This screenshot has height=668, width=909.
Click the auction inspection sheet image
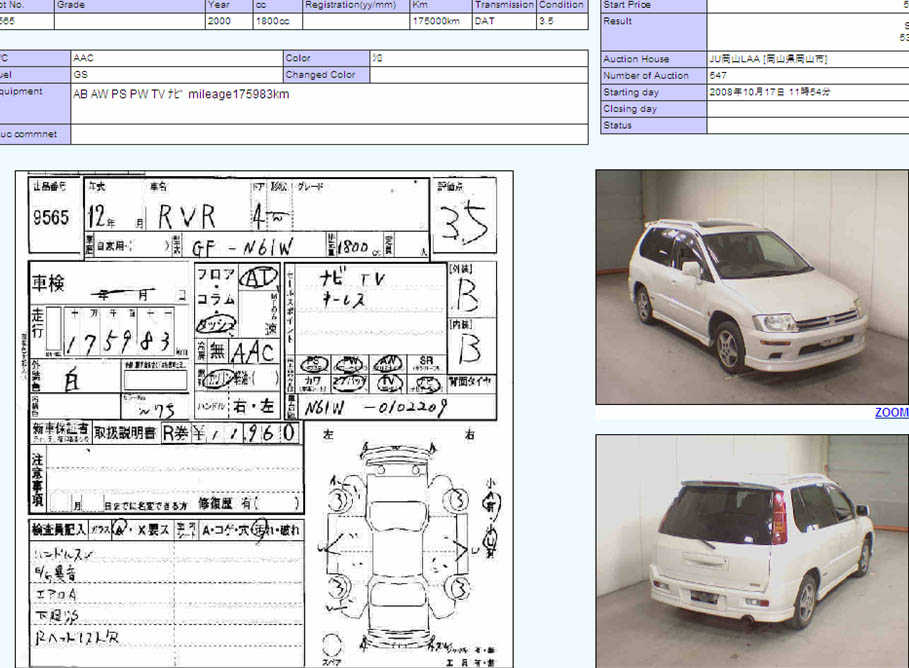pos(264,419)
